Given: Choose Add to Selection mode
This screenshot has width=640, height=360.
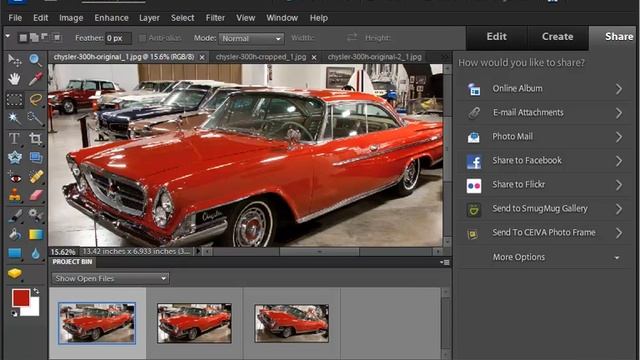Looking at the screenshot, I should pyautogui.click(x=34, y=38).
